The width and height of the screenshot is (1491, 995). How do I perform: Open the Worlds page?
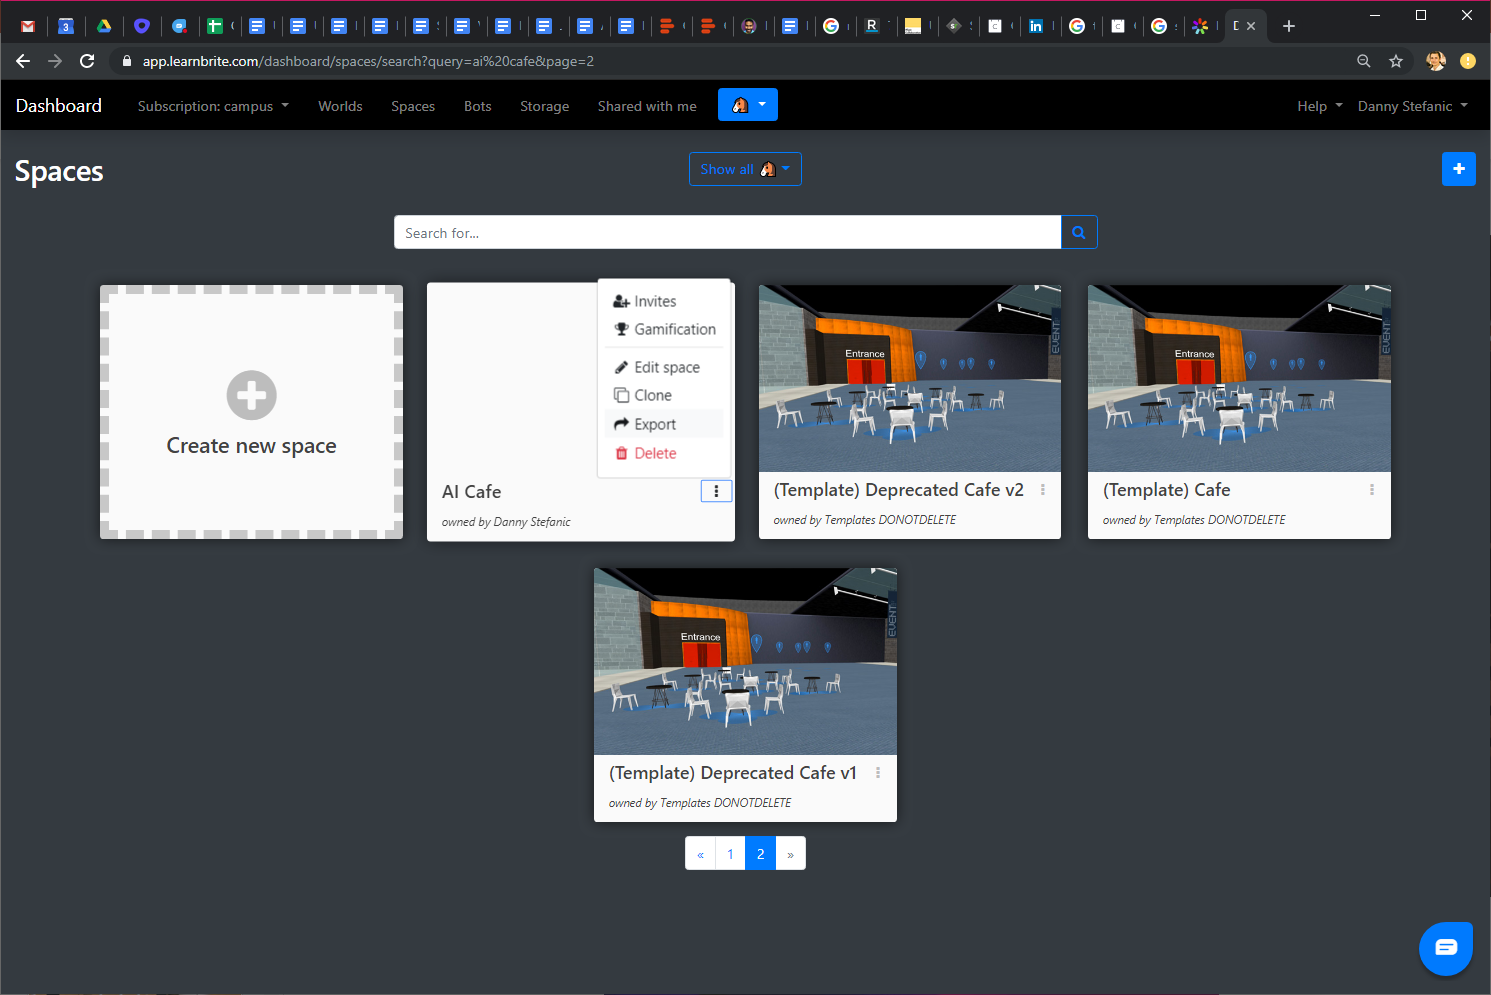coord(340,106)
